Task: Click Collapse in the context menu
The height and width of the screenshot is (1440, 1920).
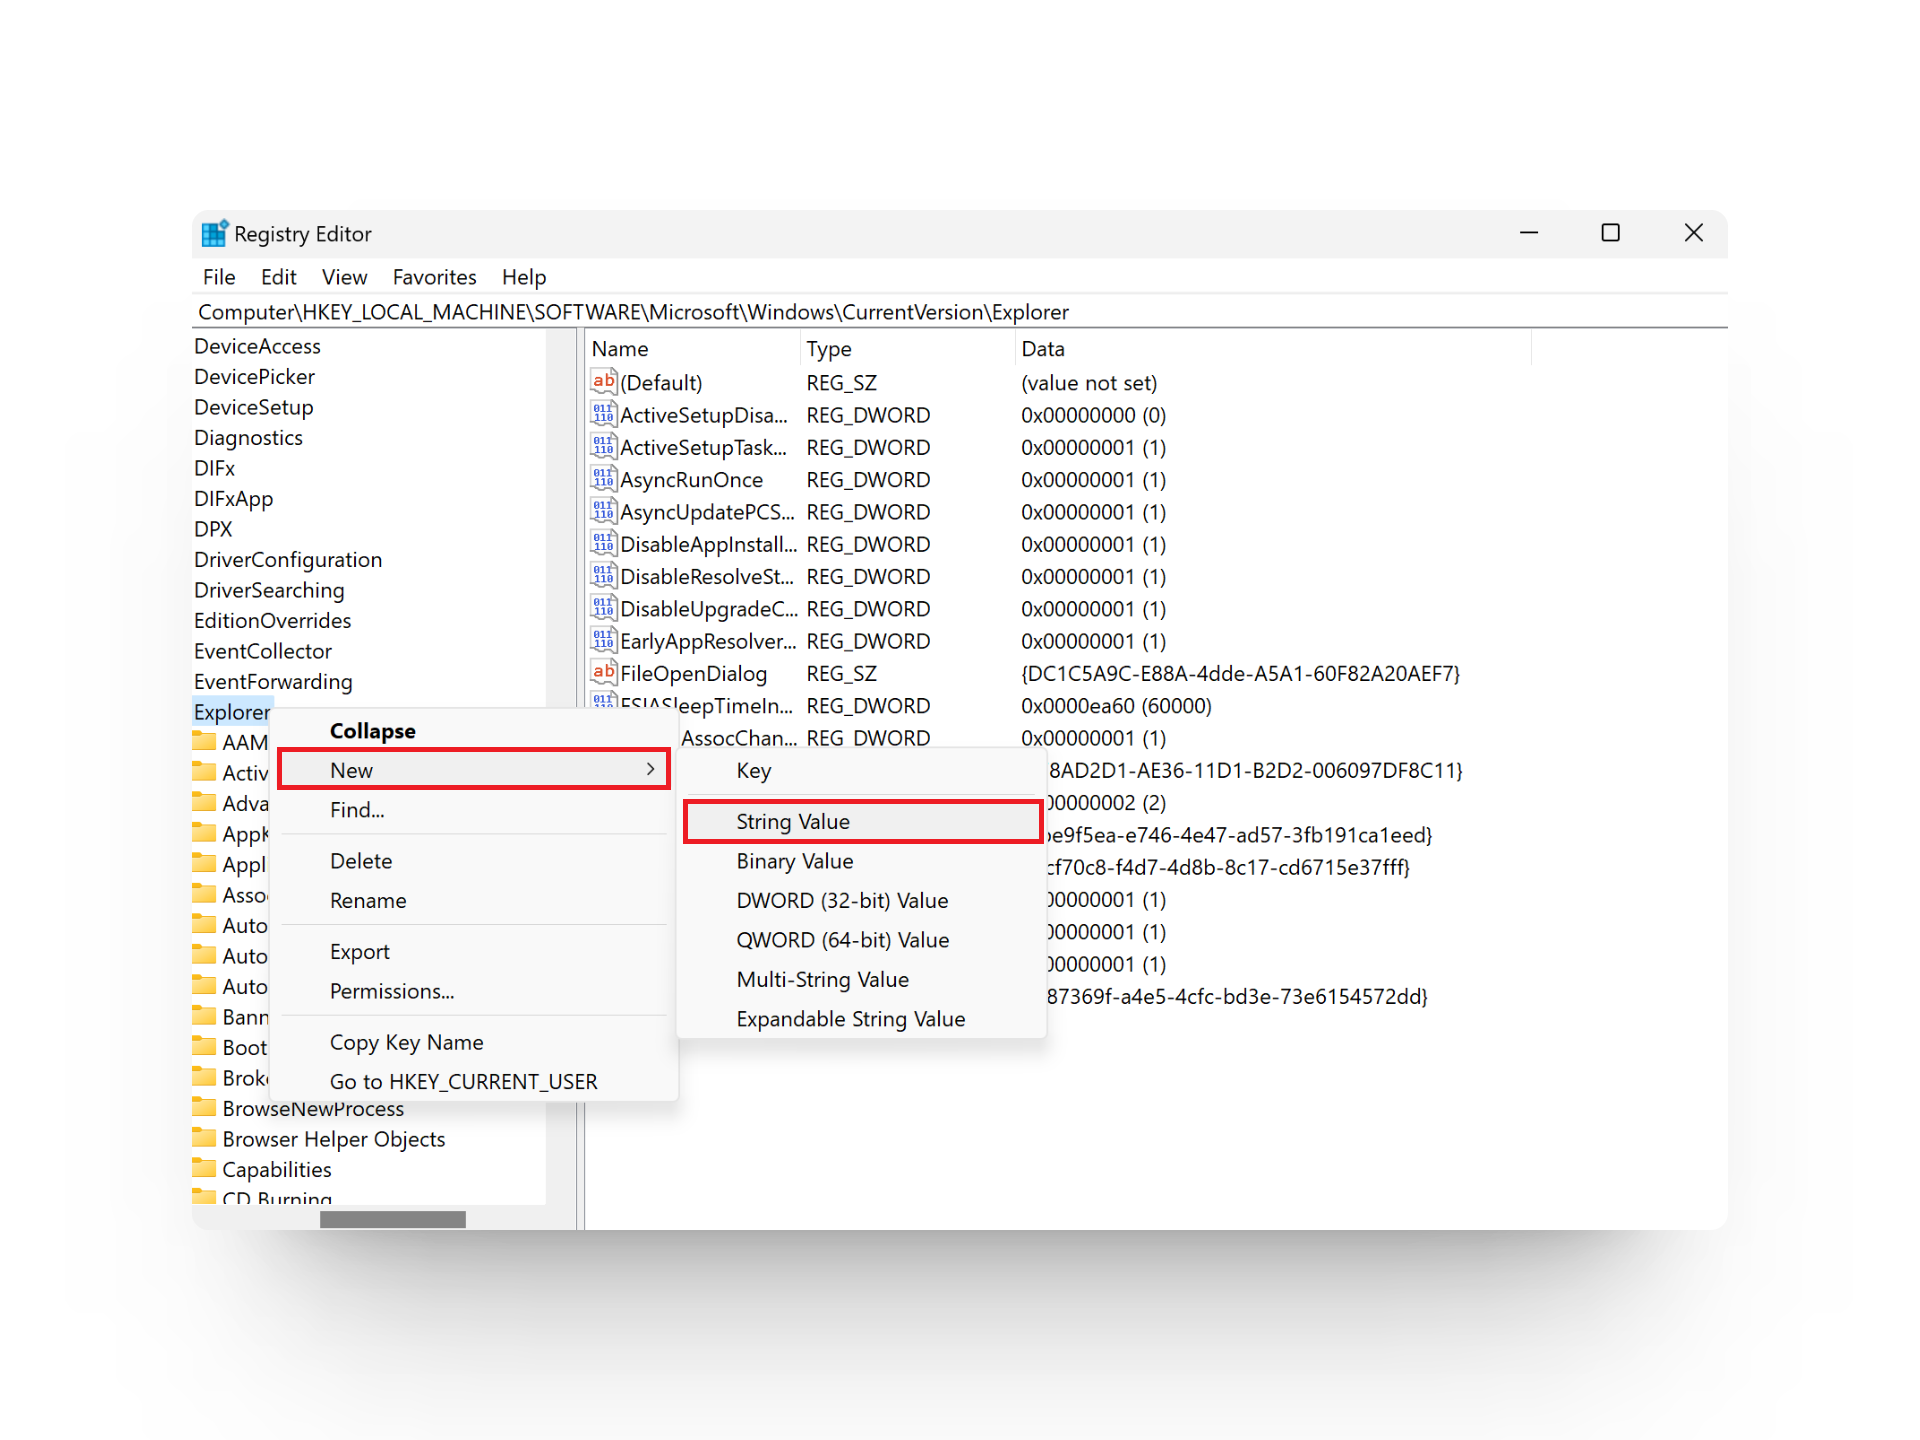Action: [371, 730]
